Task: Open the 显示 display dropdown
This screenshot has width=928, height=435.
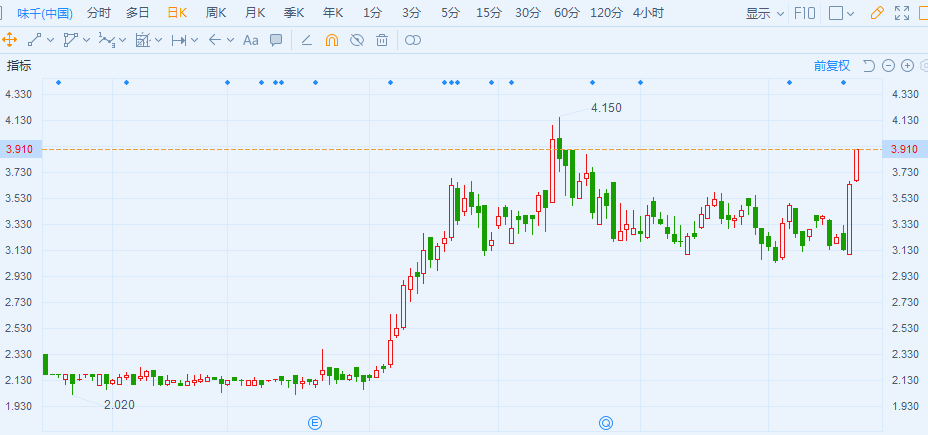Action: point(765,13)
